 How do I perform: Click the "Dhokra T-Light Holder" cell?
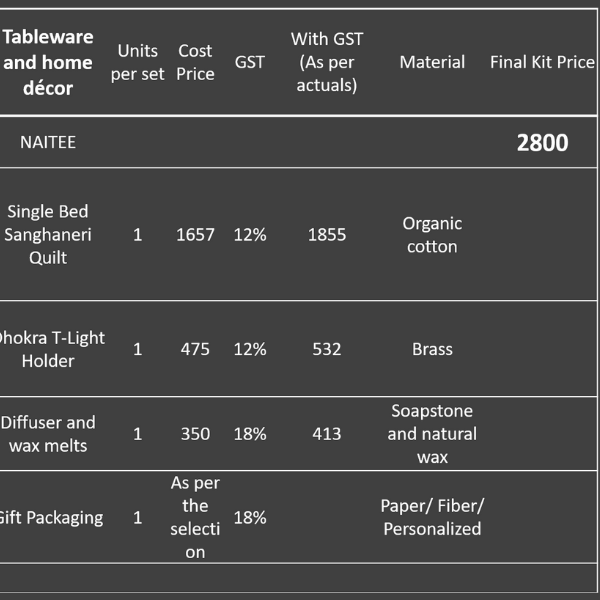(50, 349)
